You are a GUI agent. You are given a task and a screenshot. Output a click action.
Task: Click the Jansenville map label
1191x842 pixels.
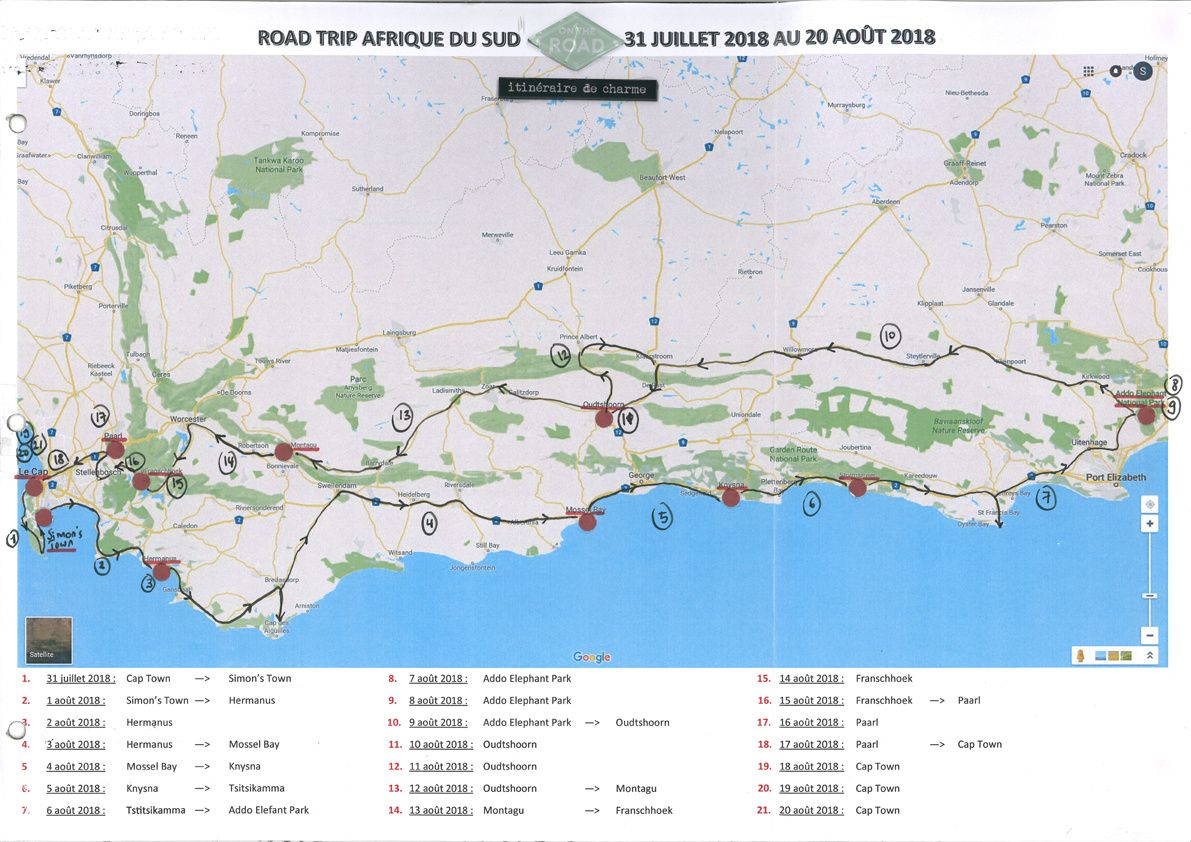[x=978, y=289]
